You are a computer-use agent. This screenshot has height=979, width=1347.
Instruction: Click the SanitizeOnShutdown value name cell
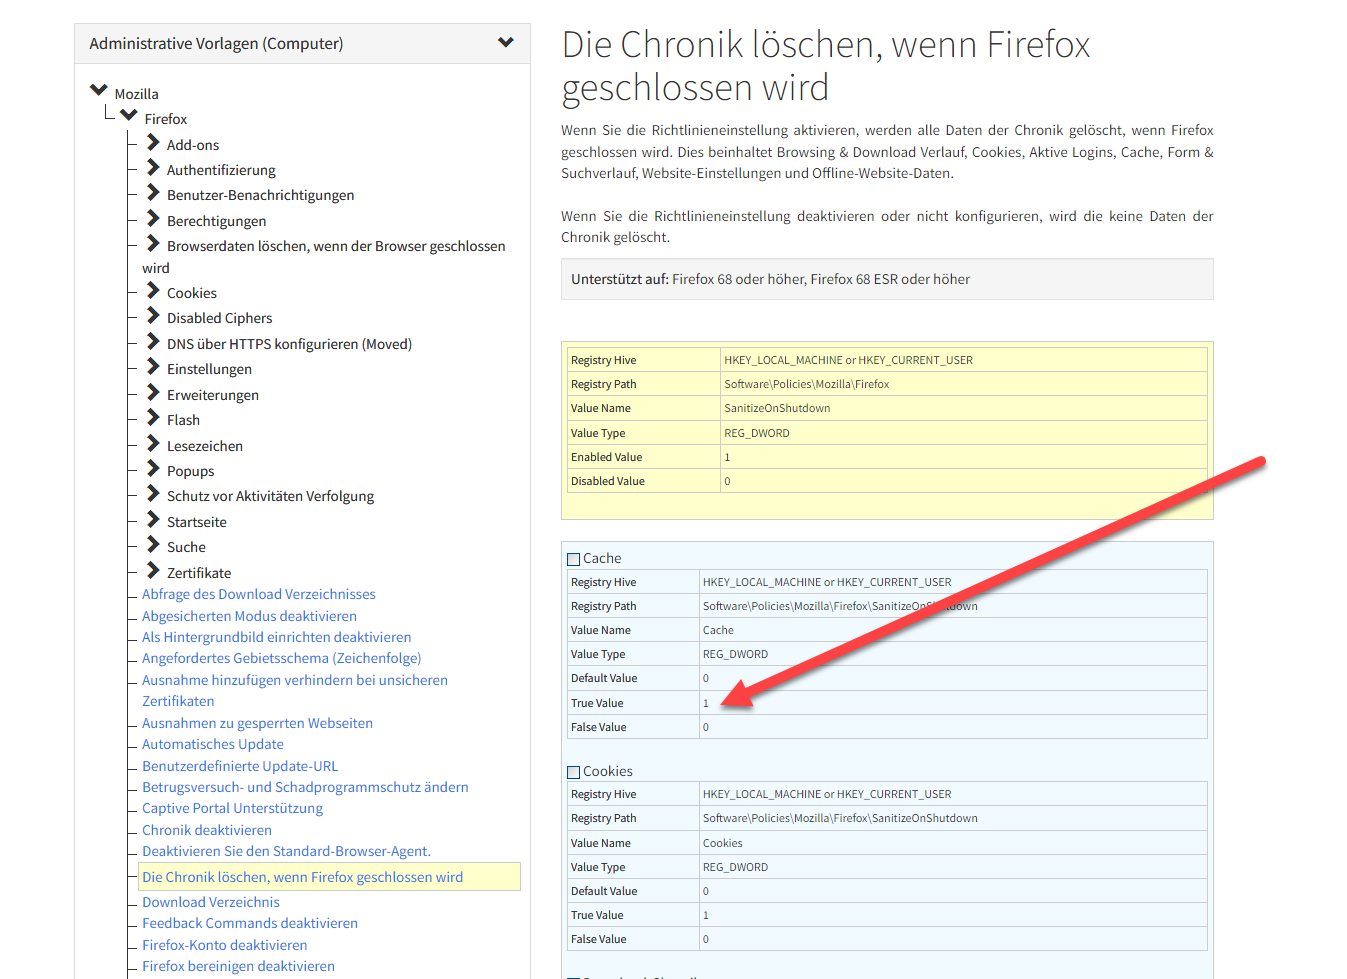tap(963, 408)
